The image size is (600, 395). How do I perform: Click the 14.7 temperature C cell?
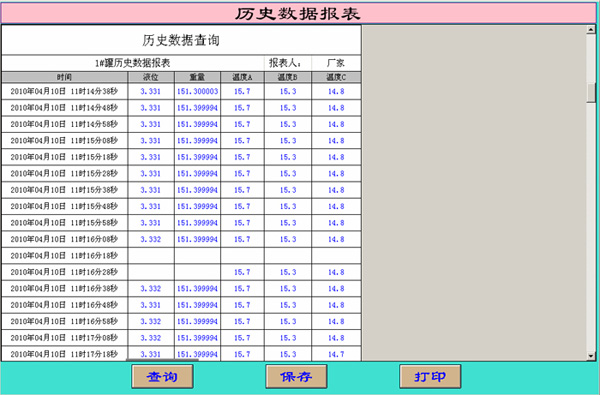pos(336,354)
